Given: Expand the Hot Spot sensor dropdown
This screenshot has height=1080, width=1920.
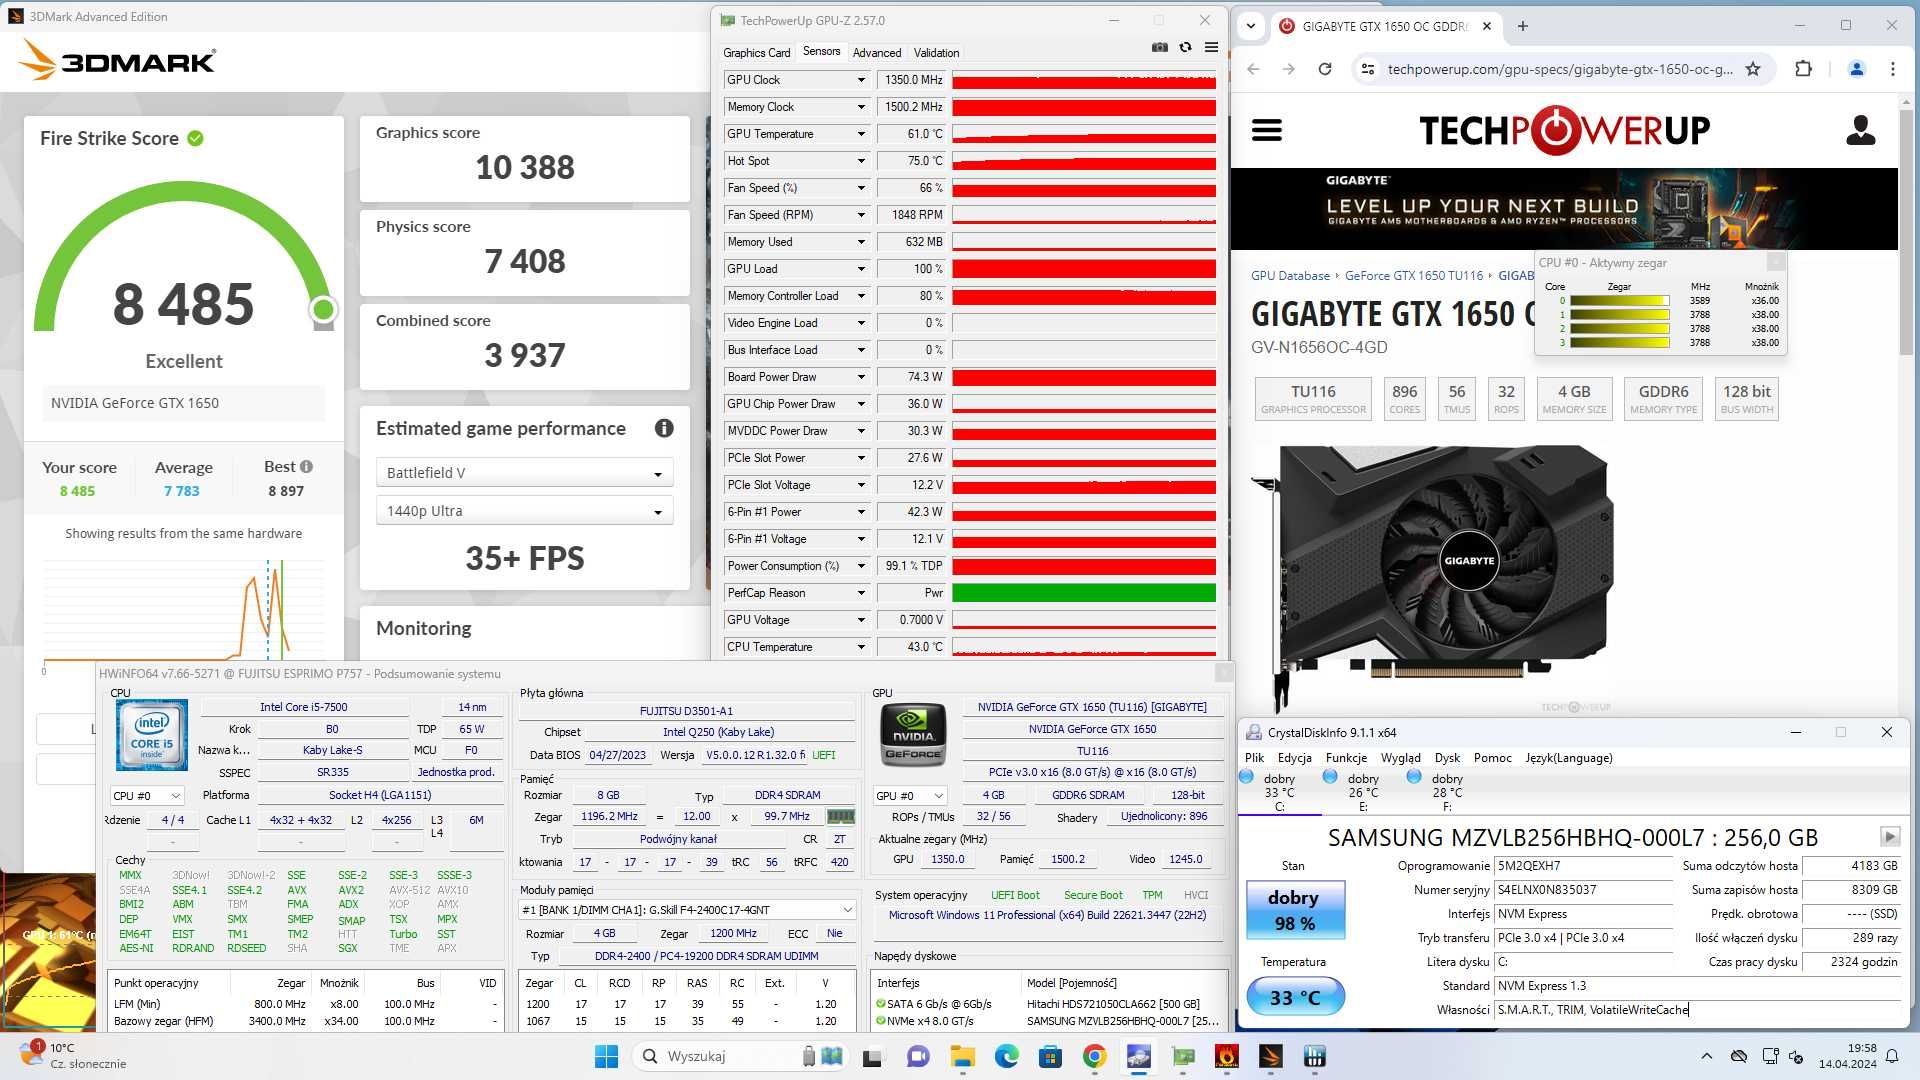Looking at the screenshot, I should [861, 161].
